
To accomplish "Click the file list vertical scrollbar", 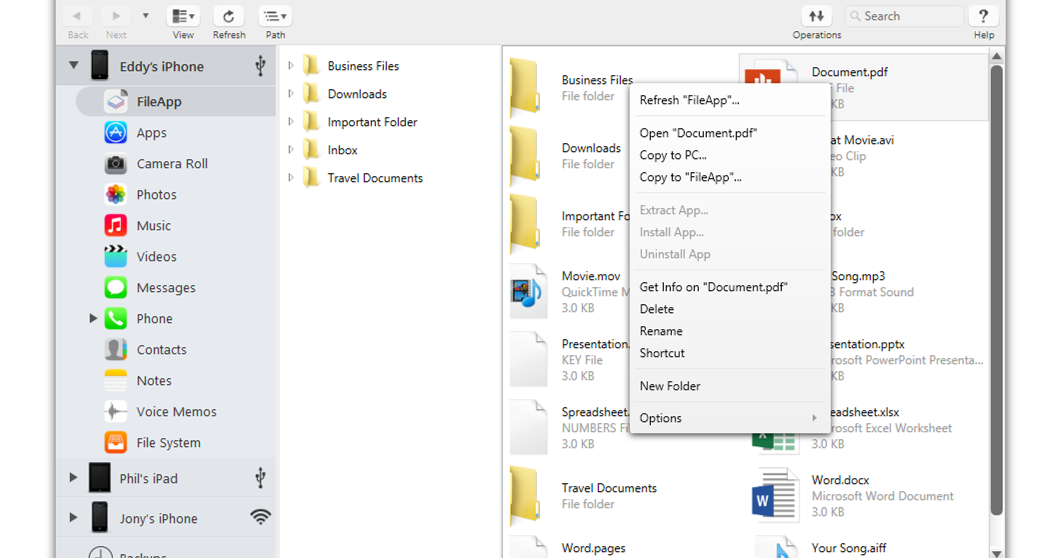I will click(996, 290).
